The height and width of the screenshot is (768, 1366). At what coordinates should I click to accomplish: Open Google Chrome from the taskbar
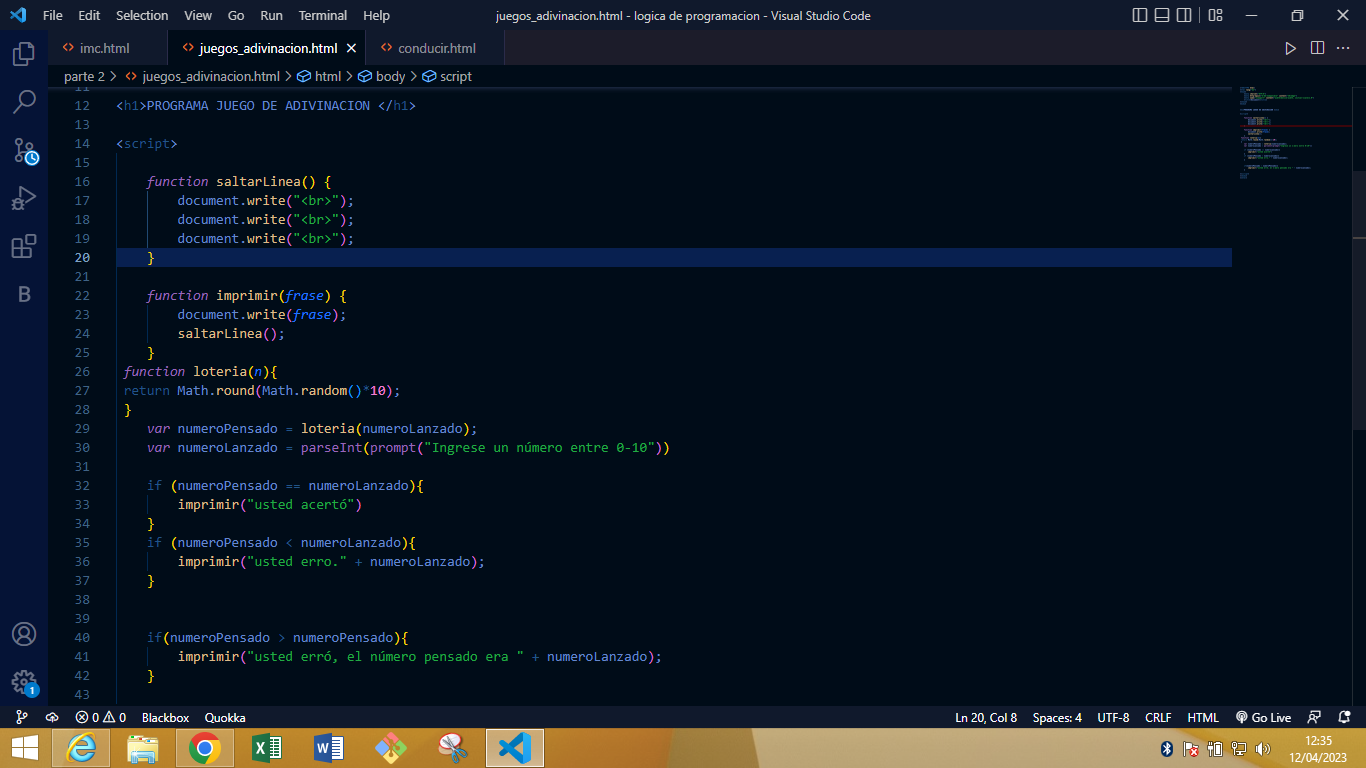[x=205, y=748]
